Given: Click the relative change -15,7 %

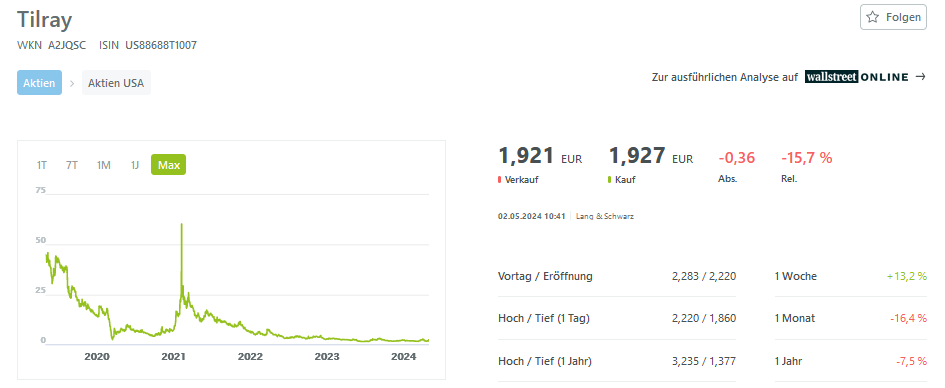Looking at the screenshot, I should tap(806, 158).
